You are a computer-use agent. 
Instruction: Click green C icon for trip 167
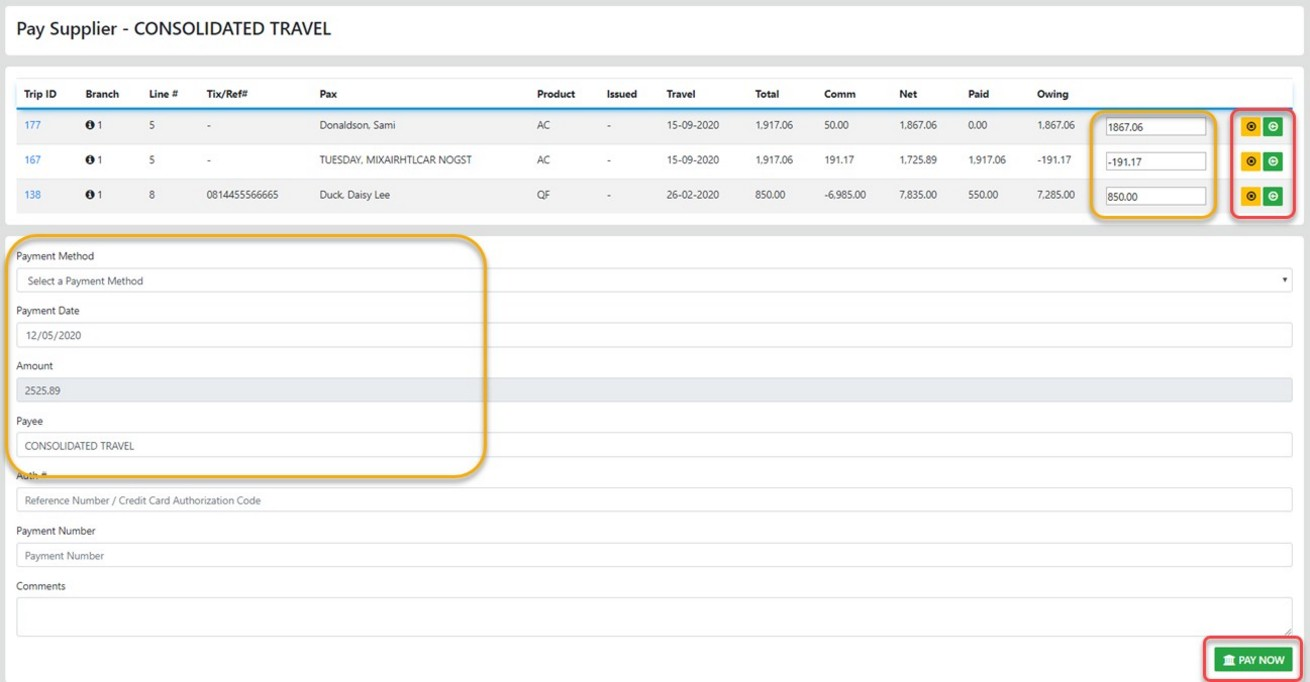[x=1272, y=161]
